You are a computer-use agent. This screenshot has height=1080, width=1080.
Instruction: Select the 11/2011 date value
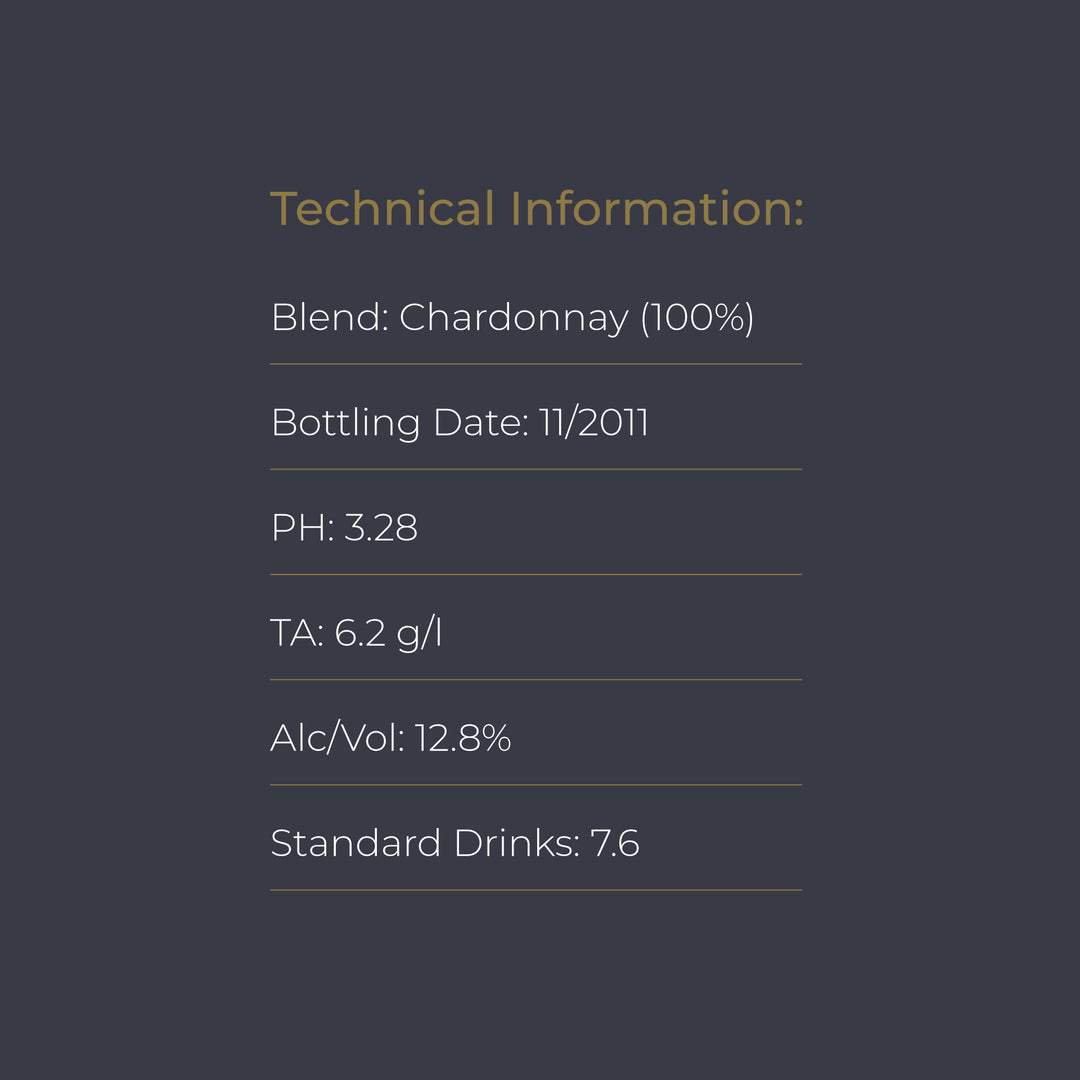point(594,423)
